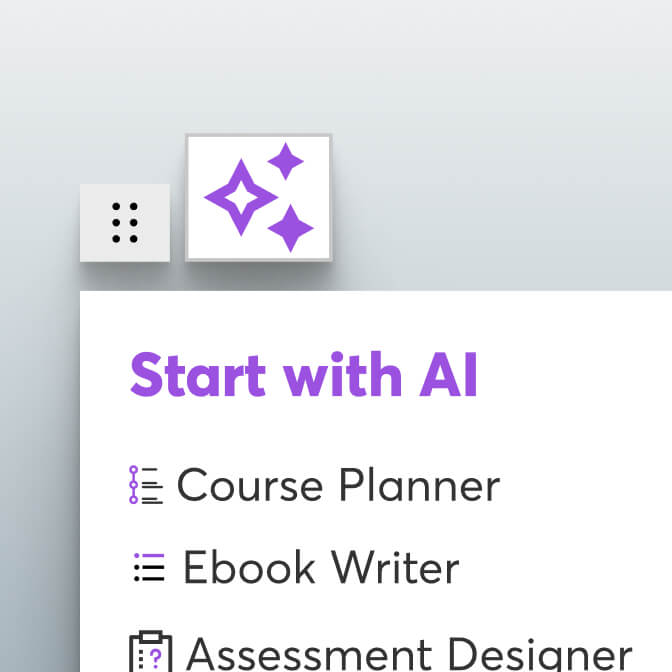This screenshot has height=672, width=672.
Task: Click the large hollow sparkle star
Action: (240, 198)
